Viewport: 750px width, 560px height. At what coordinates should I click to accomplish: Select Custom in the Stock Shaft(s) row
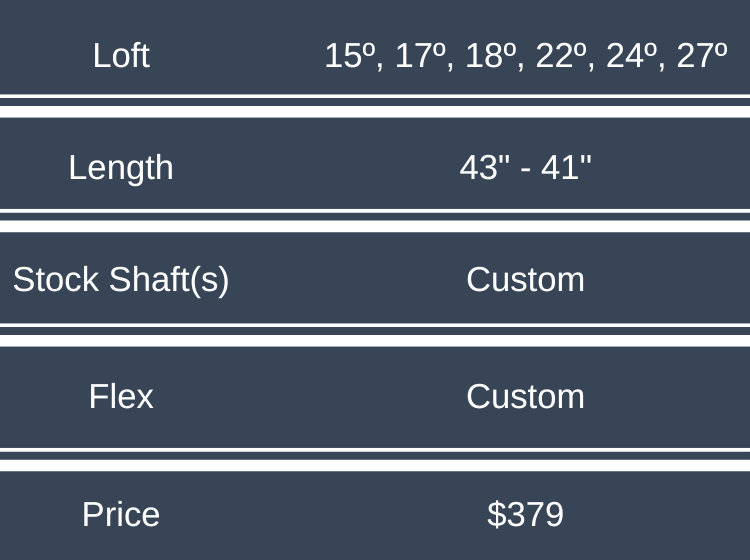(525, 279)
